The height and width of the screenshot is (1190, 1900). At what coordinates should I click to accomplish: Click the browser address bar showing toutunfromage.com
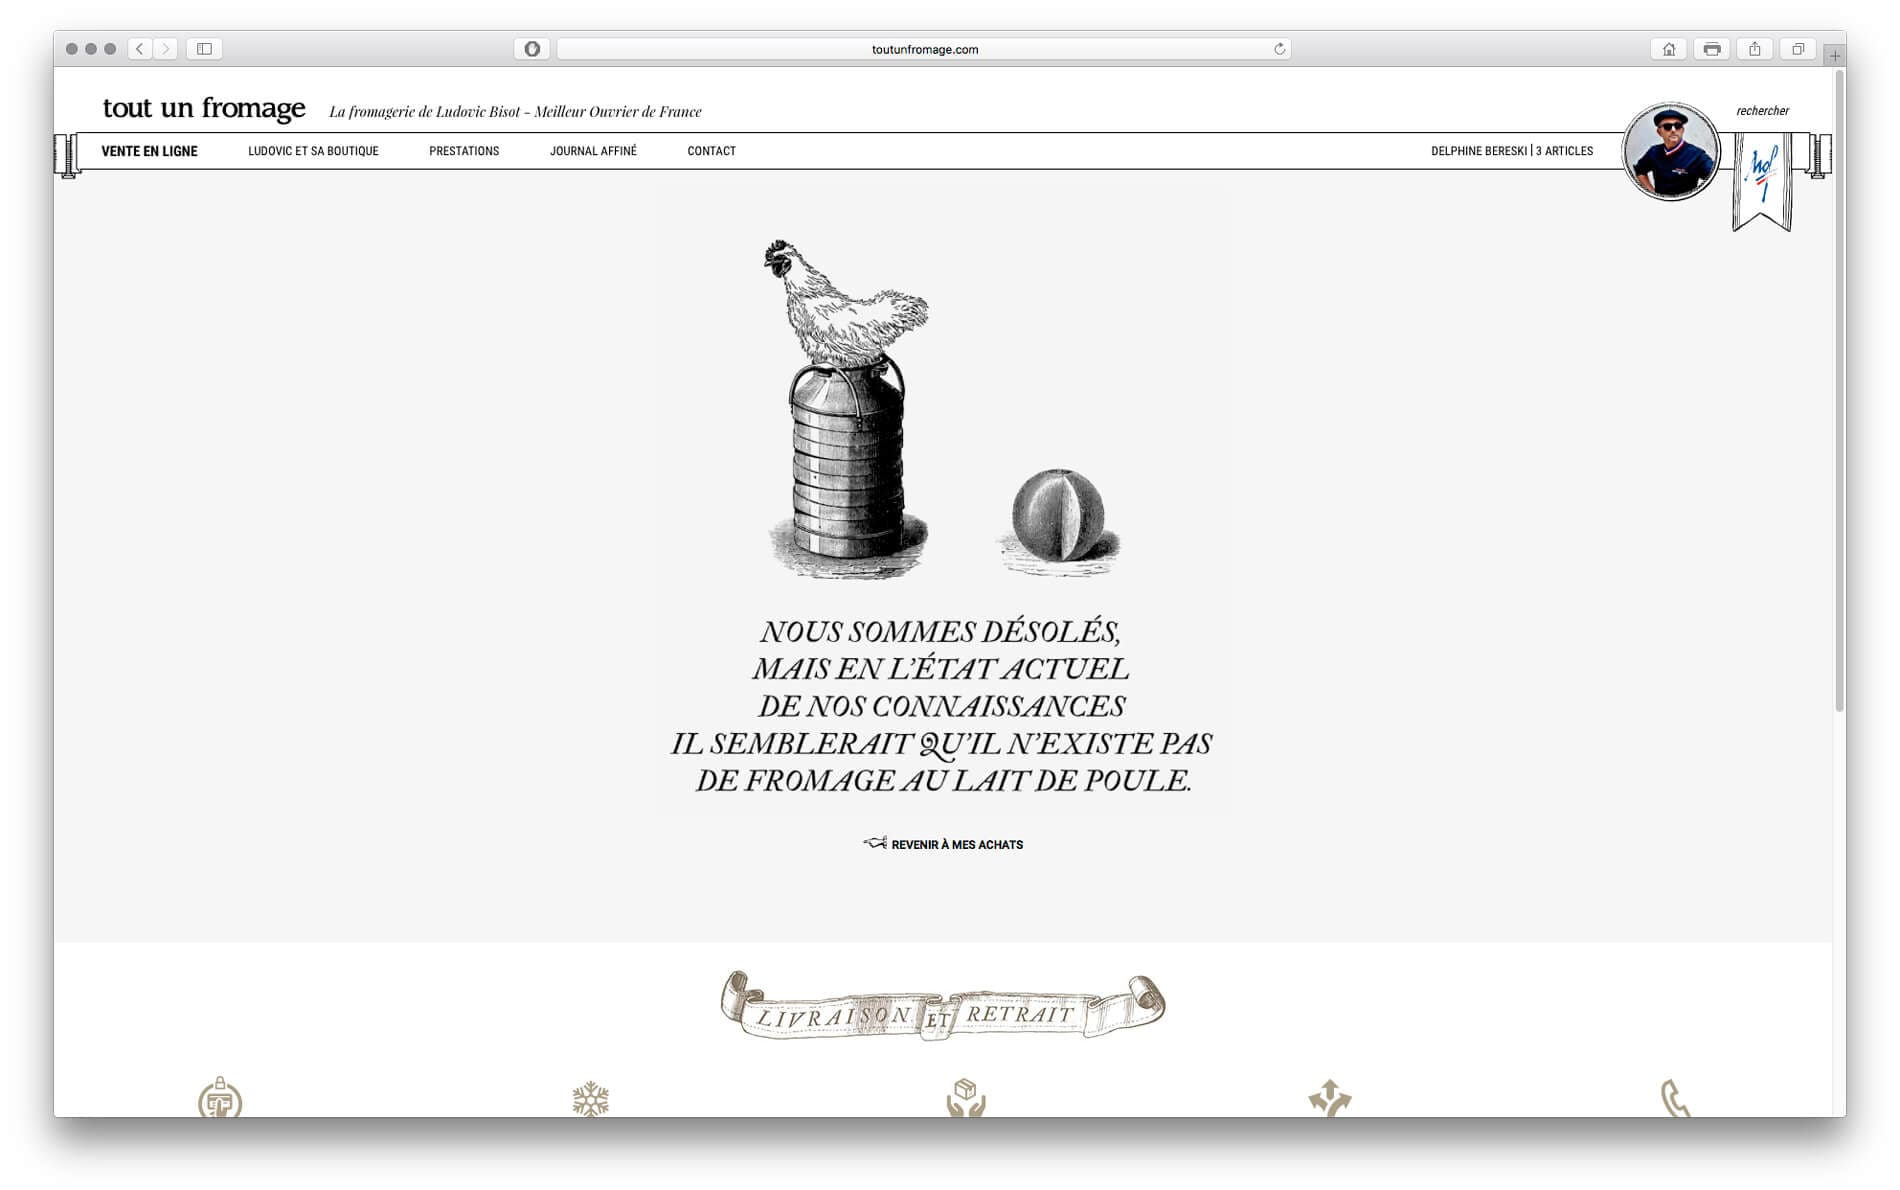(x=924, y=47)
